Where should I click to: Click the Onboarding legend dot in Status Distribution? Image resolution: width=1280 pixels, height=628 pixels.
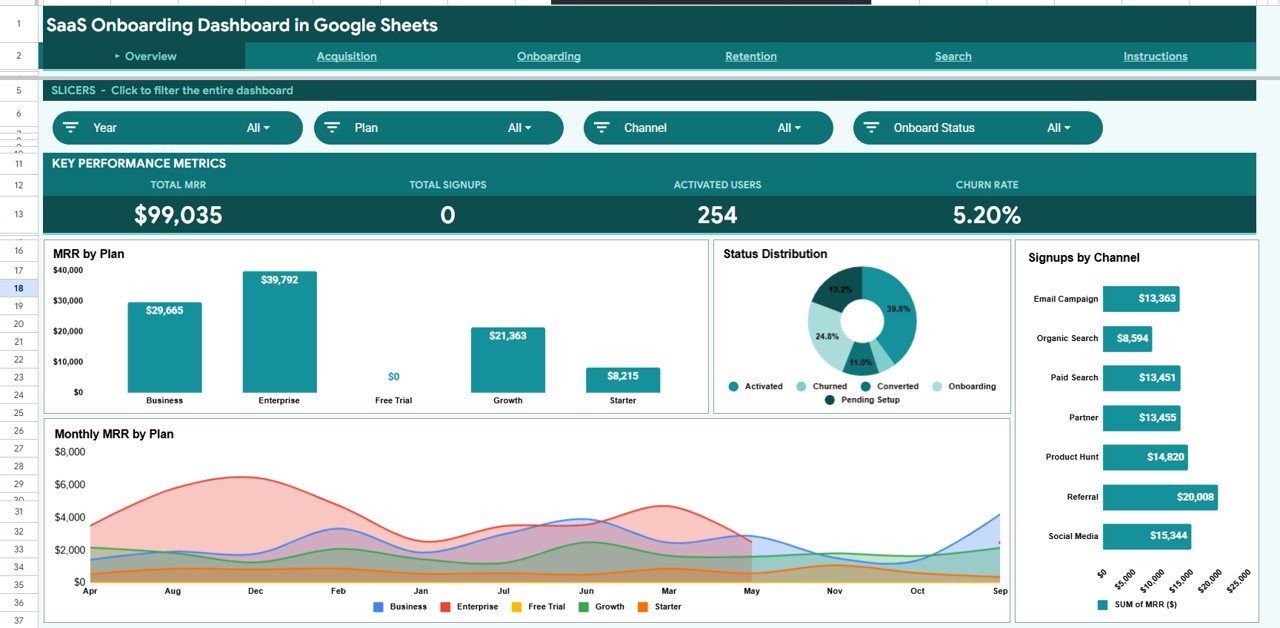click(x=937, y=386)
